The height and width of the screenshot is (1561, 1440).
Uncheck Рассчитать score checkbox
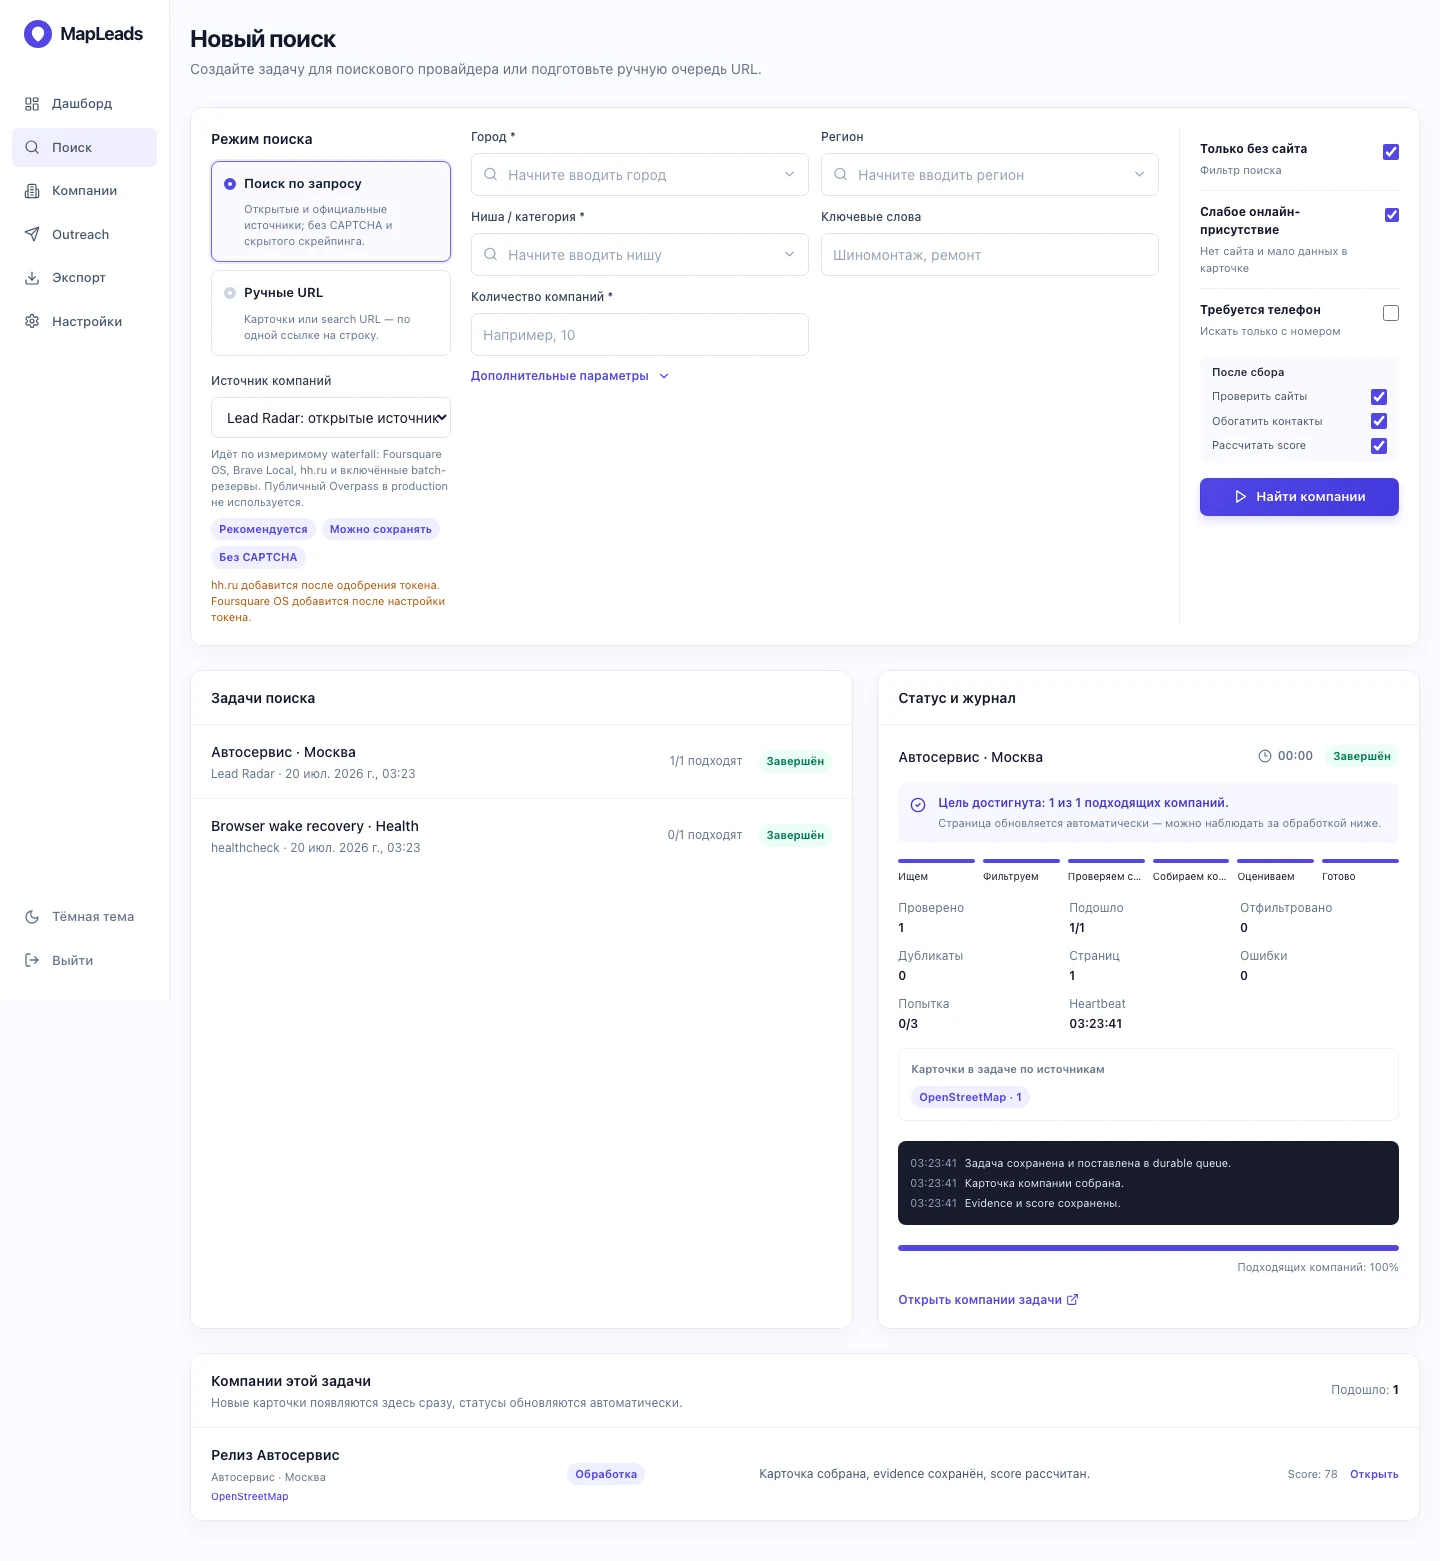(1379, 446)
